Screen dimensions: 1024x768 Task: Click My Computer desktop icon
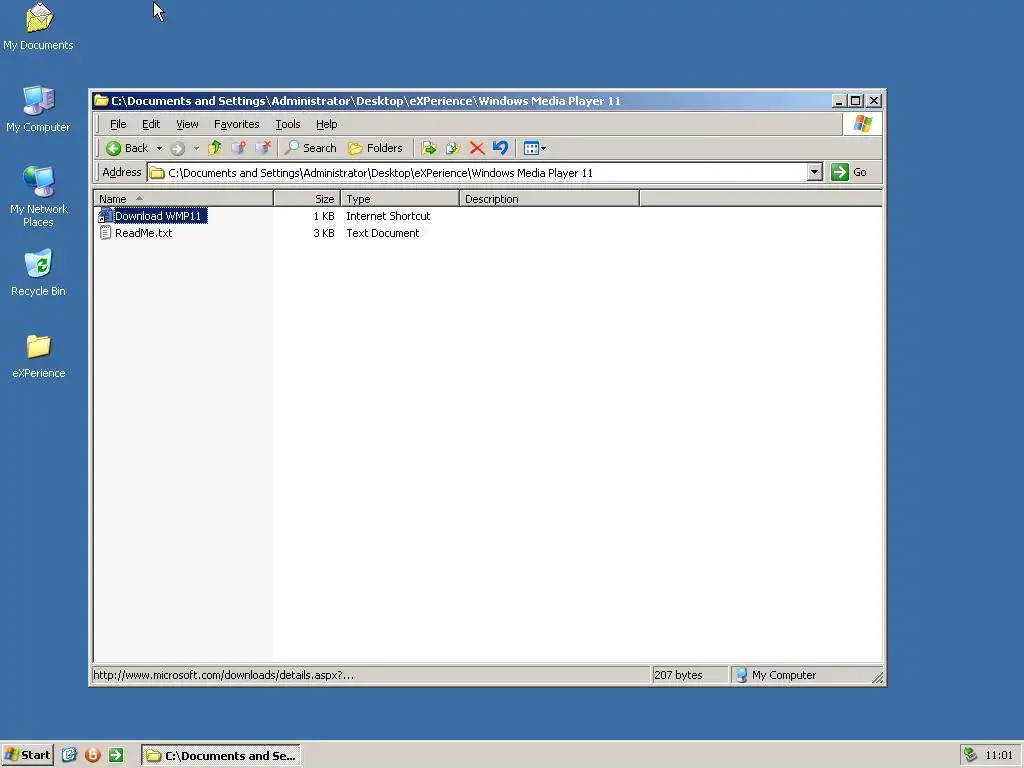pos(38,109)
